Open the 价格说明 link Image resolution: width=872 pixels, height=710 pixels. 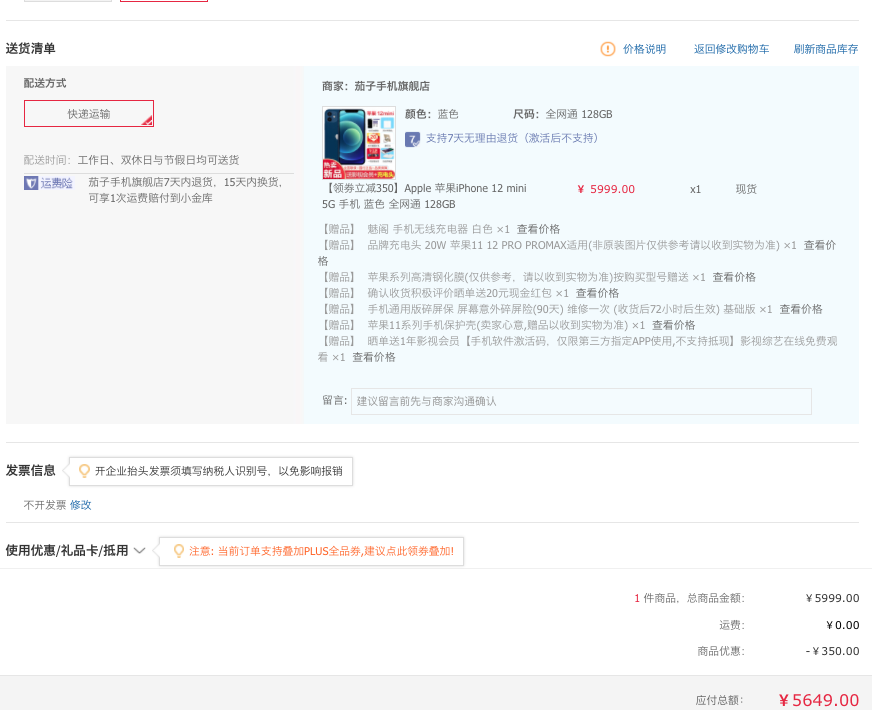click(644, 49)
